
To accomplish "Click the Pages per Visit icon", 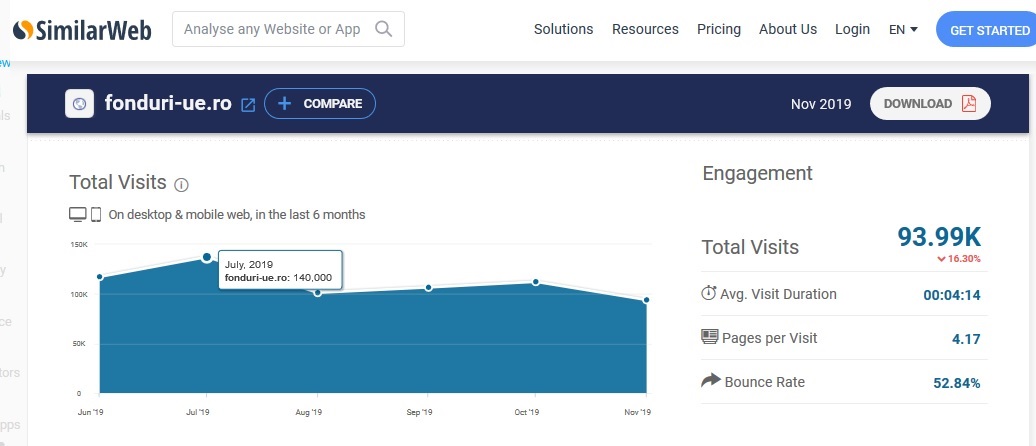I will point(710,337).
